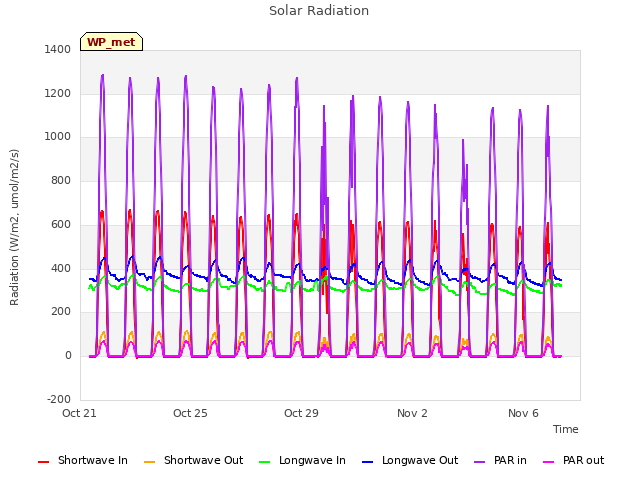The height and width of the screenshot is (480, 640).
Task: Click the 600 y-axis tick label
Action: point(61,224)
